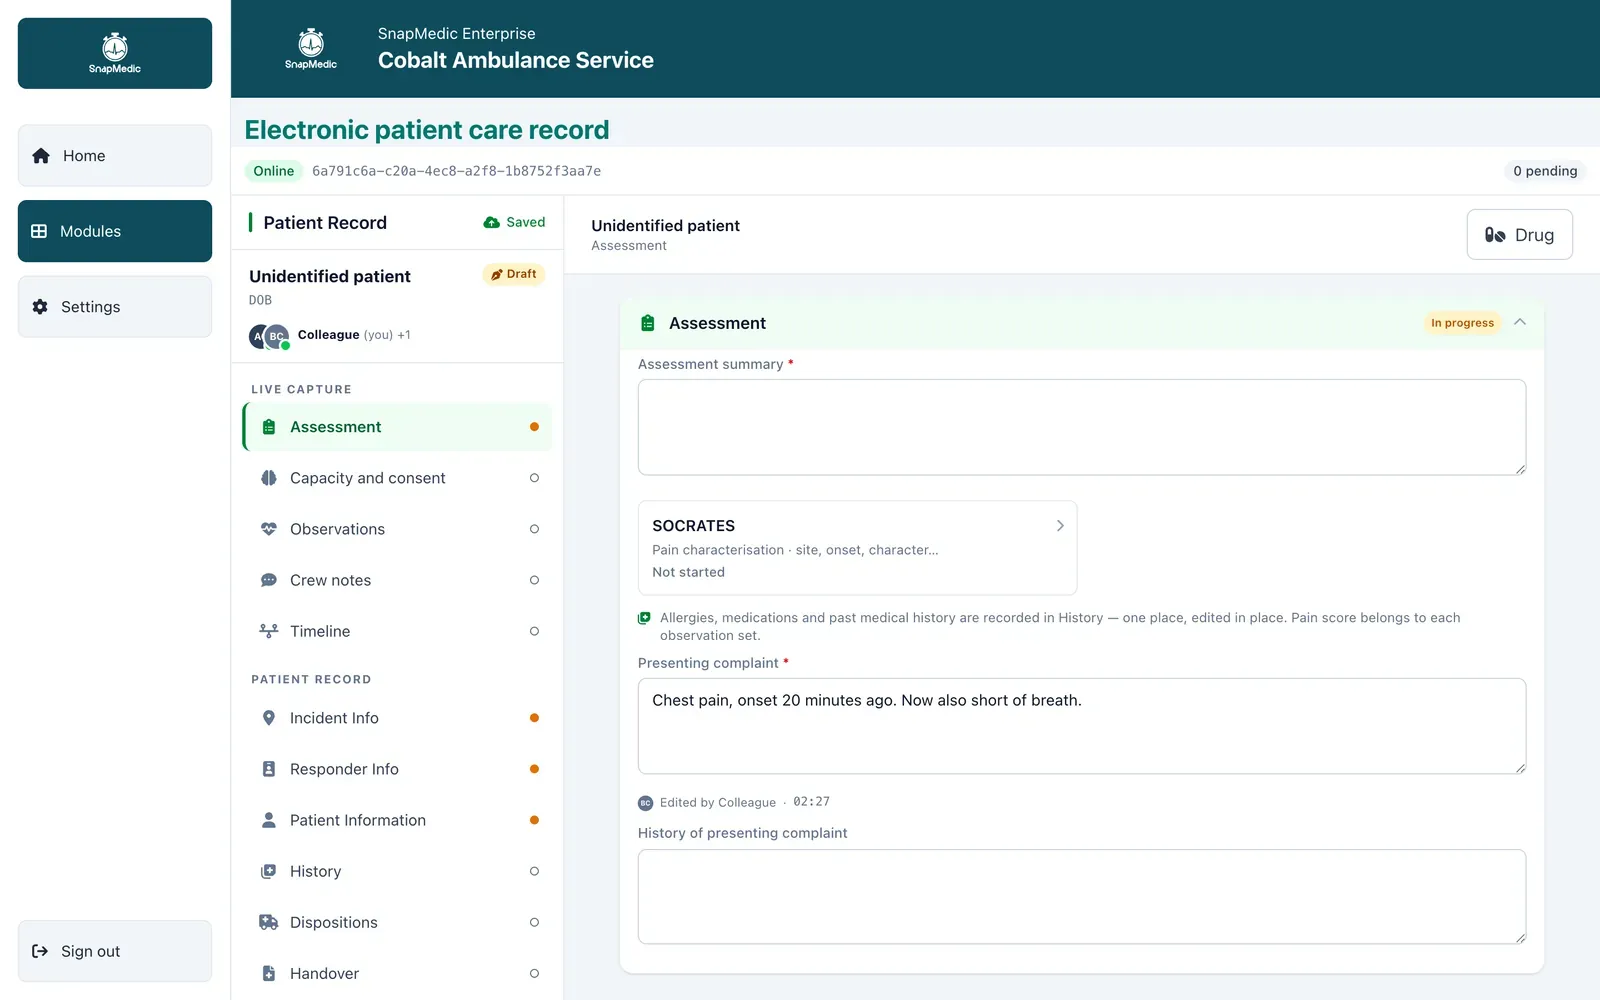Click into the Assessment summary text box
Screen dimensions: 1600x1000
1082,427
